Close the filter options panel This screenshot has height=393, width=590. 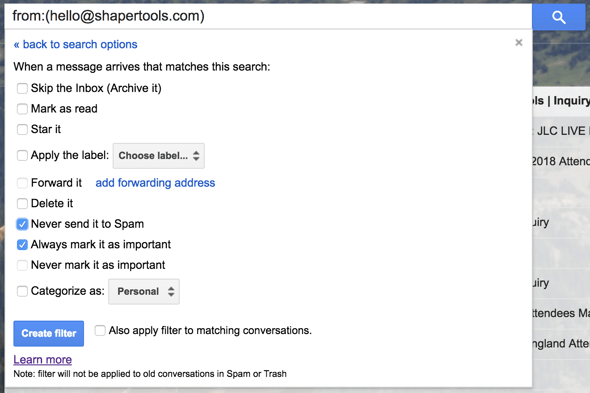click(519, 43)
